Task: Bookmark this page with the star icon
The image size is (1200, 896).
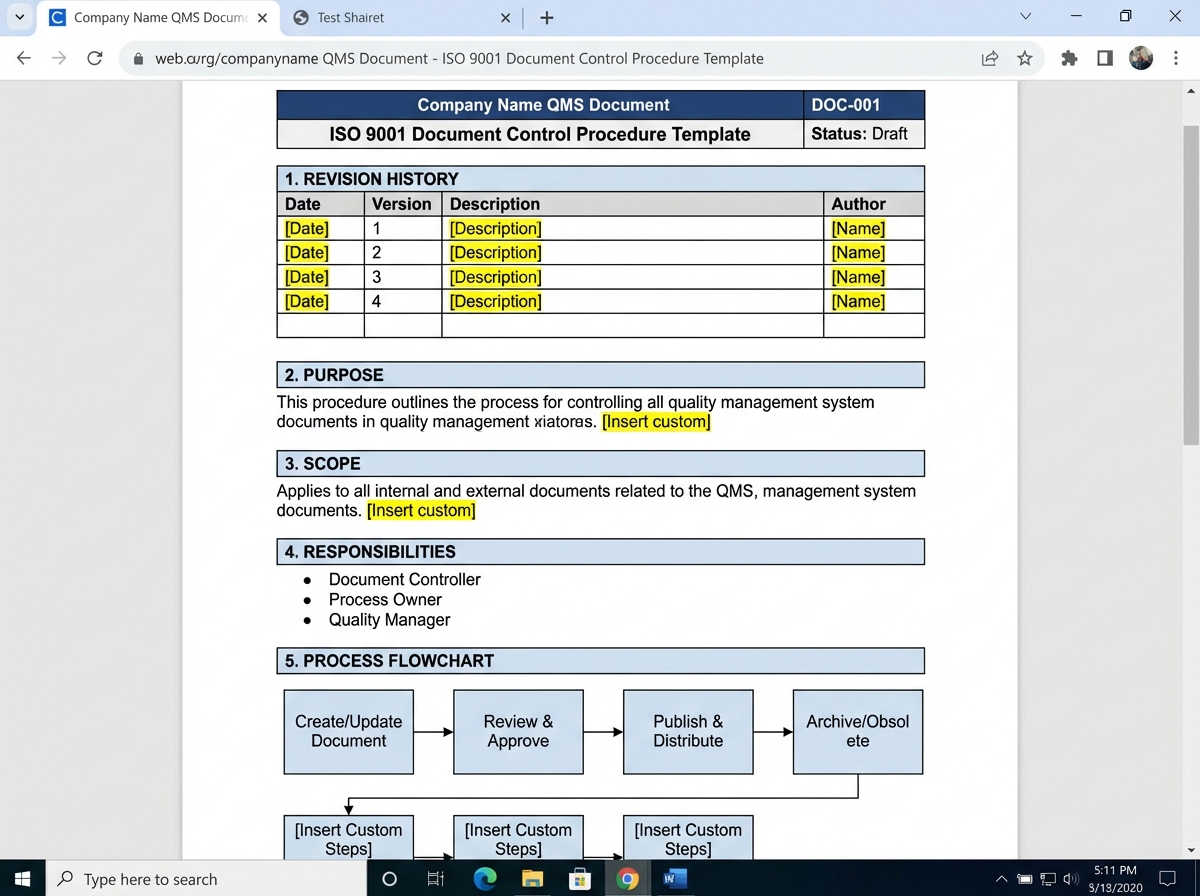Action: pos(1025,58)
